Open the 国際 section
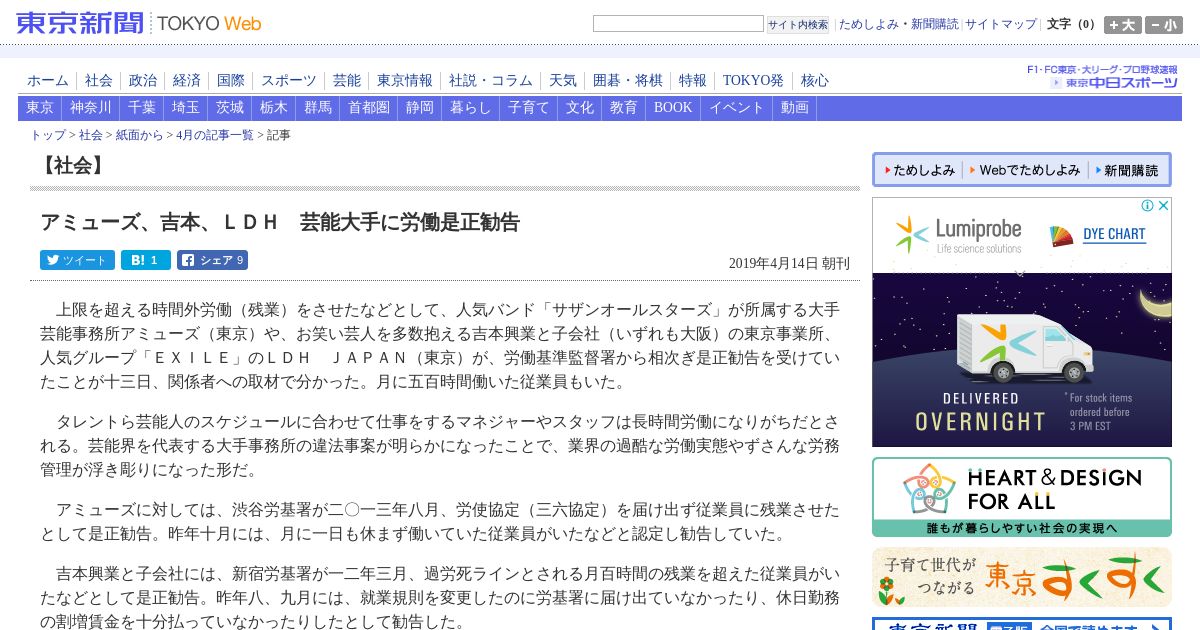This screenshot has width=1200, height=630. tap(231, 81)
